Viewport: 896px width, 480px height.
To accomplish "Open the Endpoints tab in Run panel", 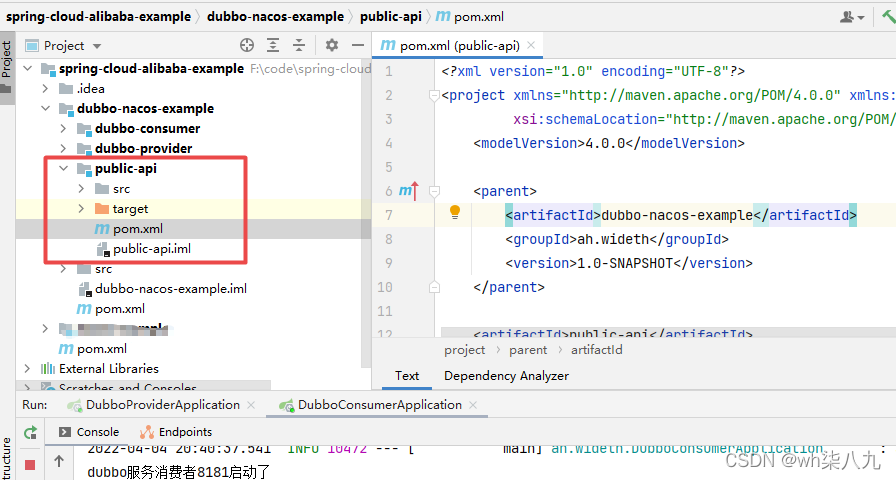I will pos(176,432).
